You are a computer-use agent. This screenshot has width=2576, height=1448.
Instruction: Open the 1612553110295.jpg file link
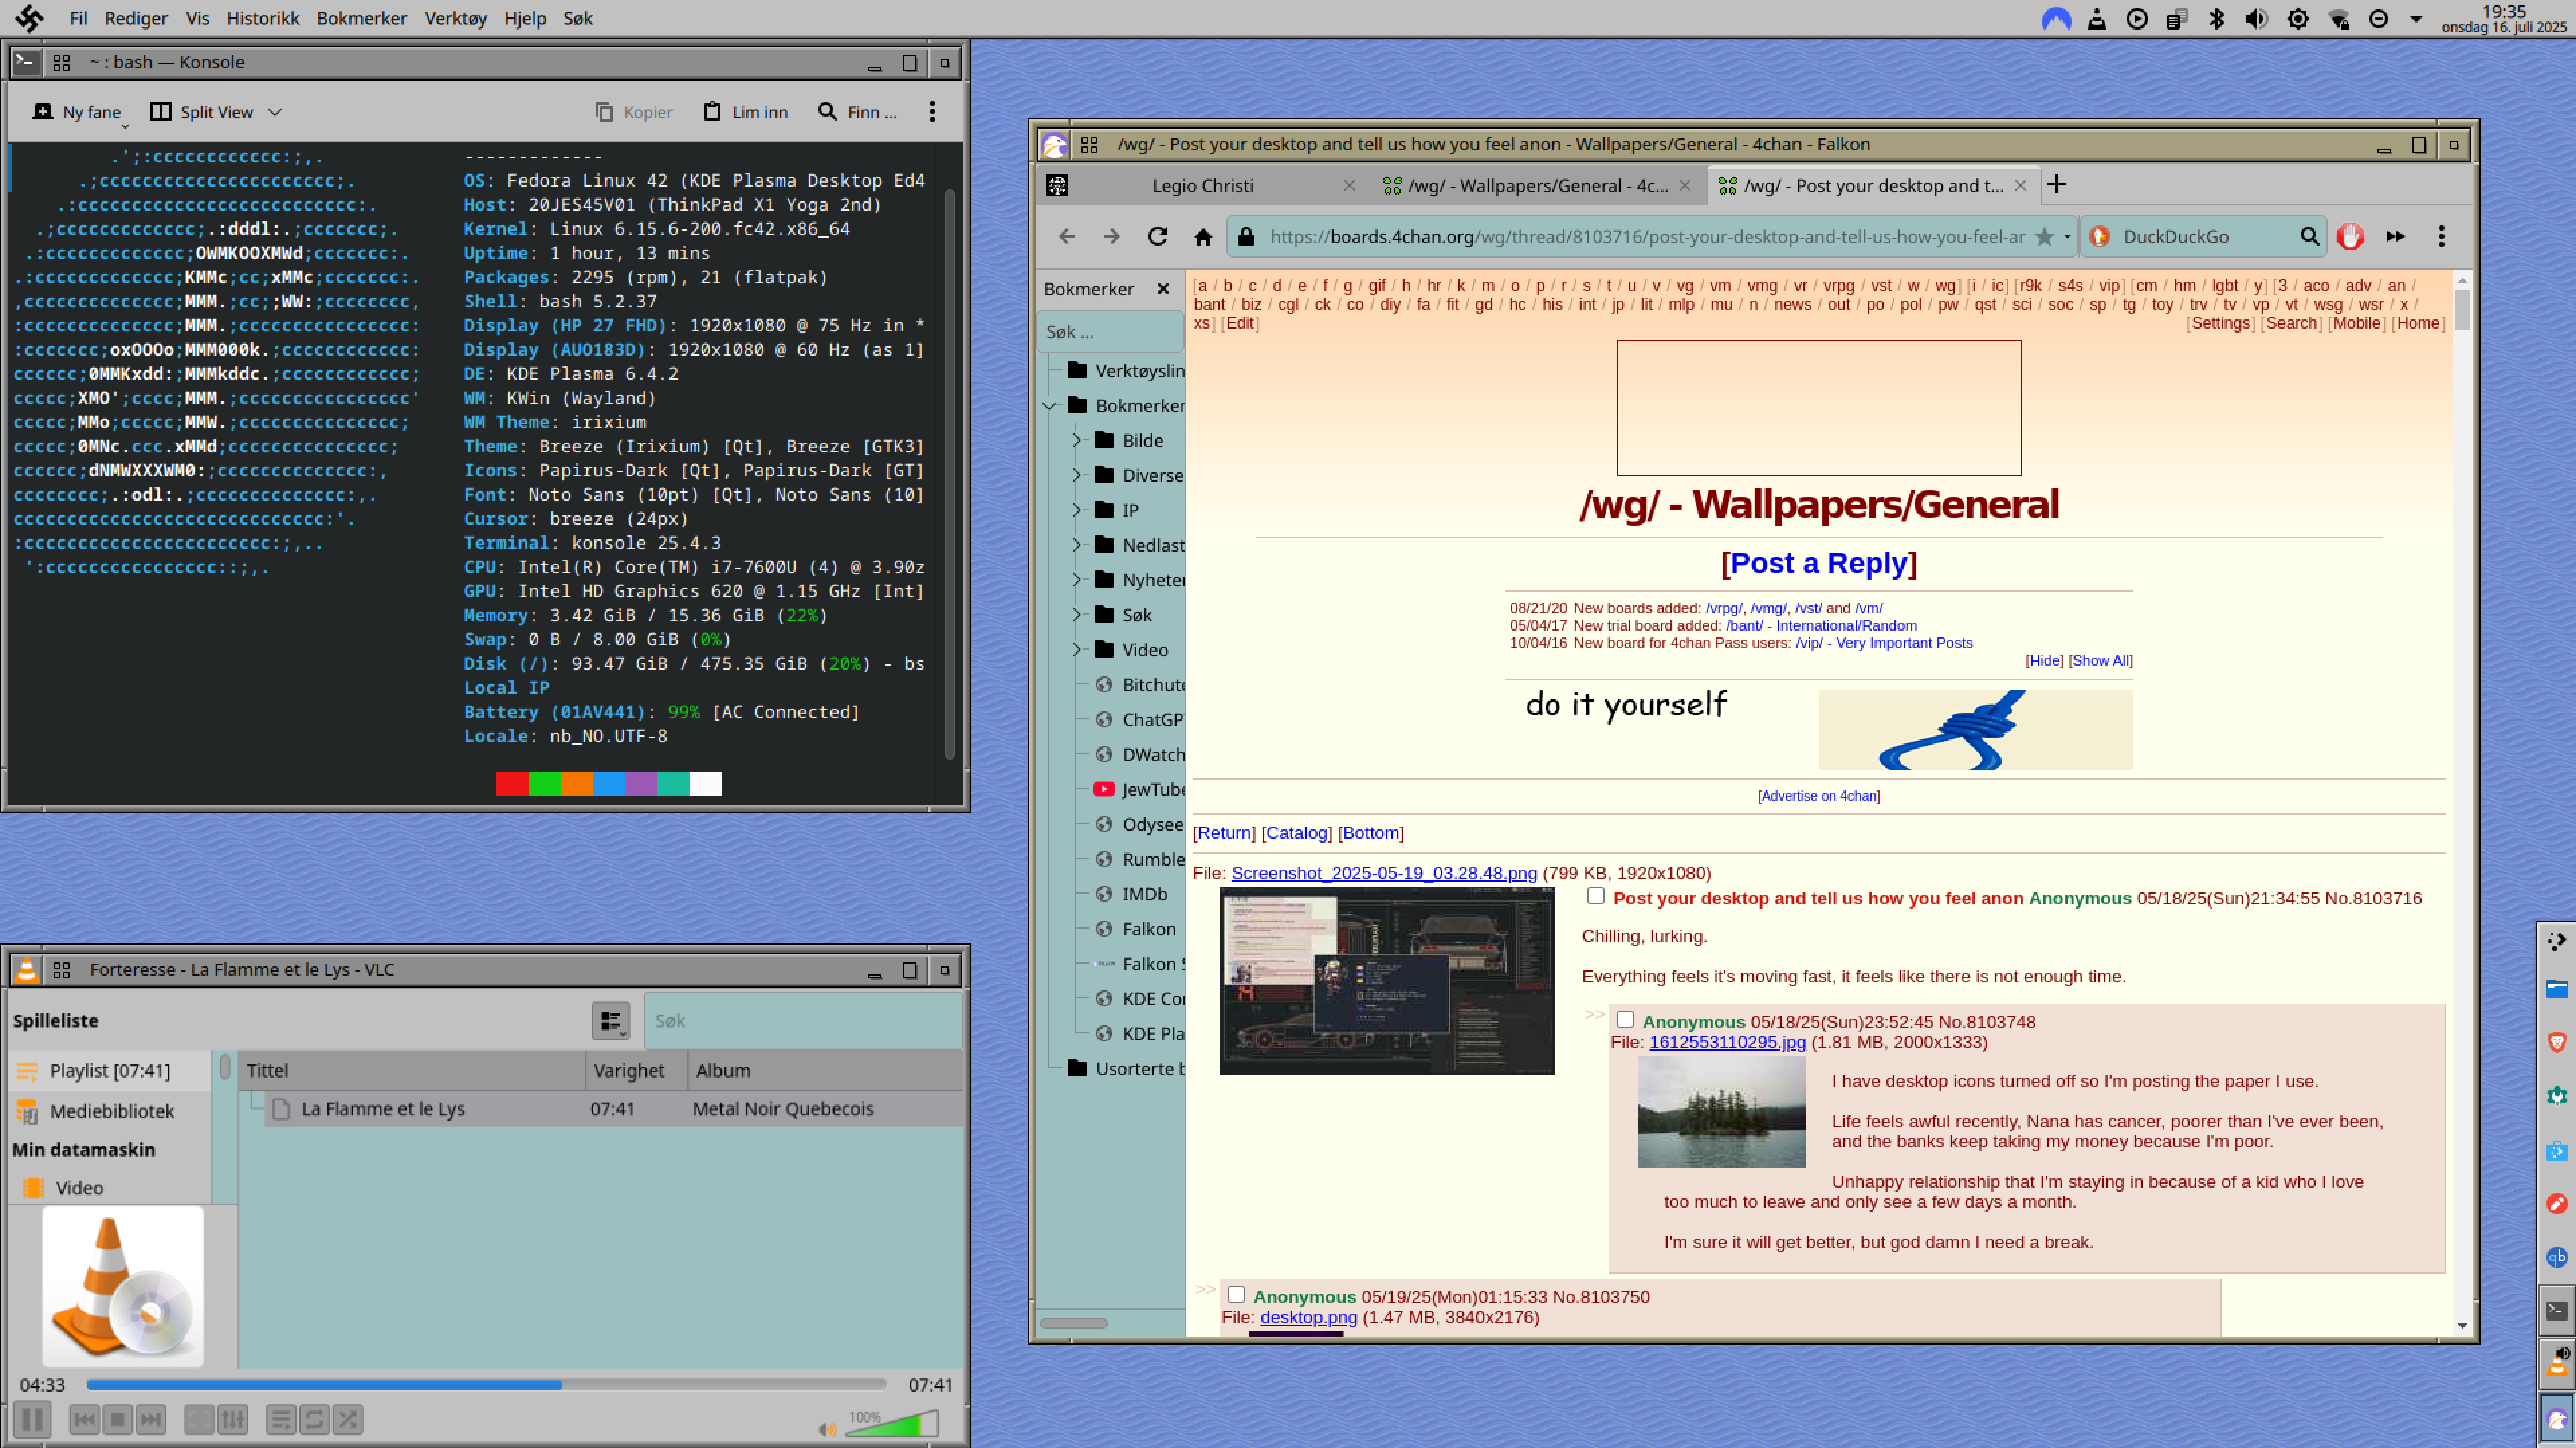pos(1727,1042)
